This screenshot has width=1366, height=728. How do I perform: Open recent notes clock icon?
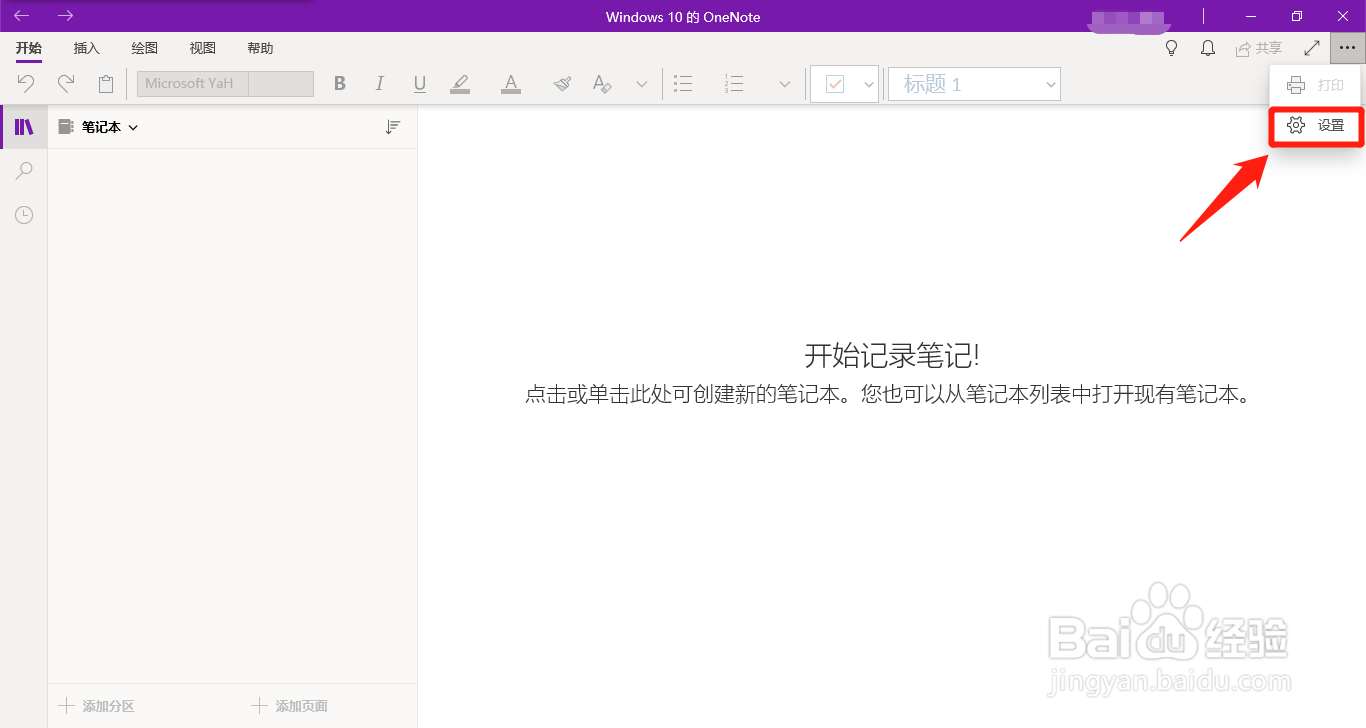click(24, 215)
